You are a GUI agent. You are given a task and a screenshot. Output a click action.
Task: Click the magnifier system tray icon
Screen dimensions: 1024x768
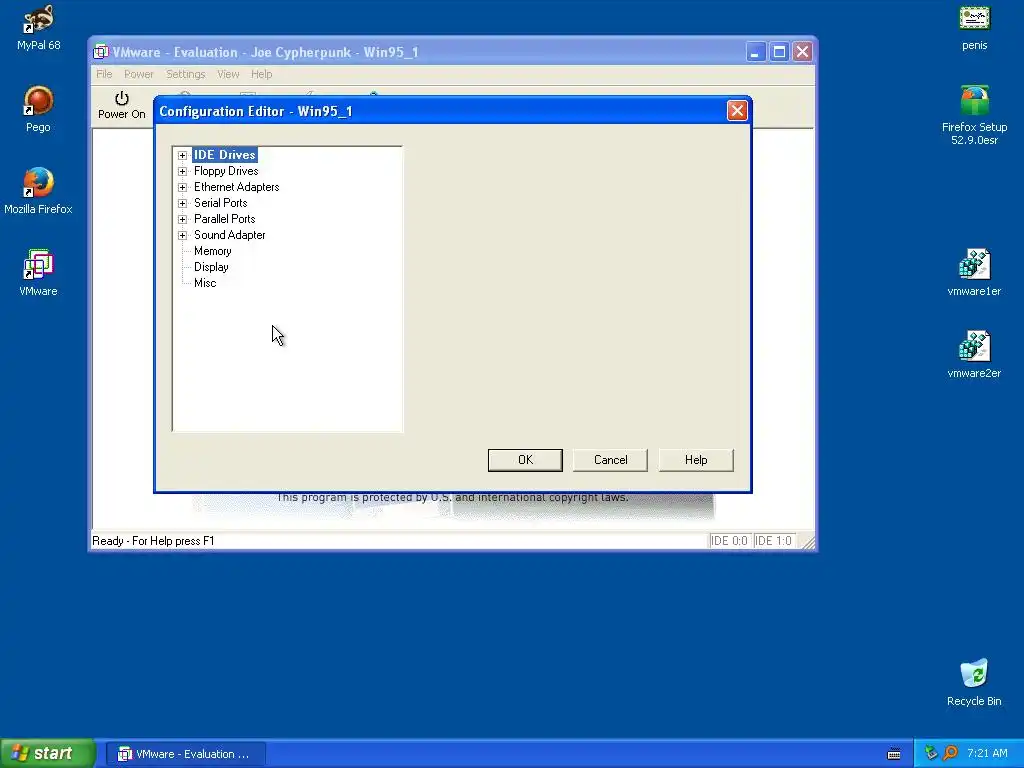point(950,754)
